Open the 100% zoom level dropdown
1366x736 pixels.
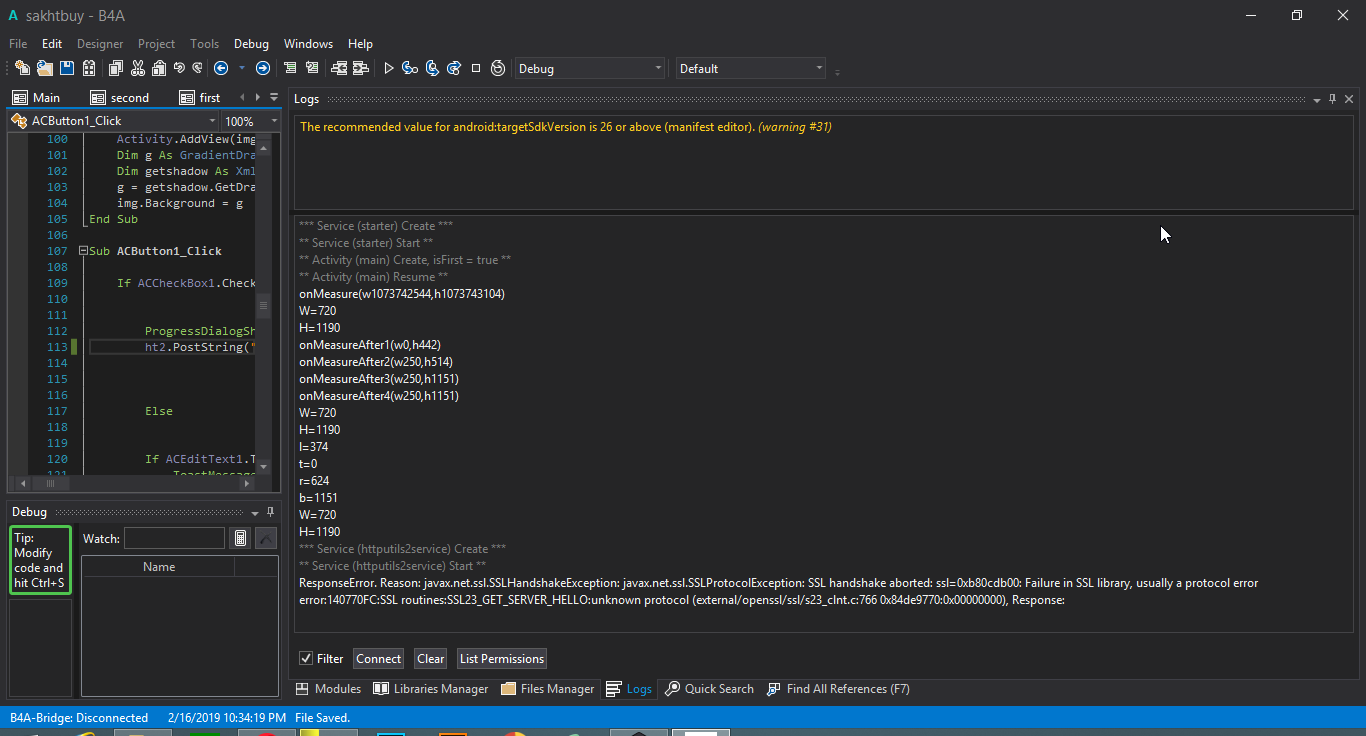click(273, 121)
